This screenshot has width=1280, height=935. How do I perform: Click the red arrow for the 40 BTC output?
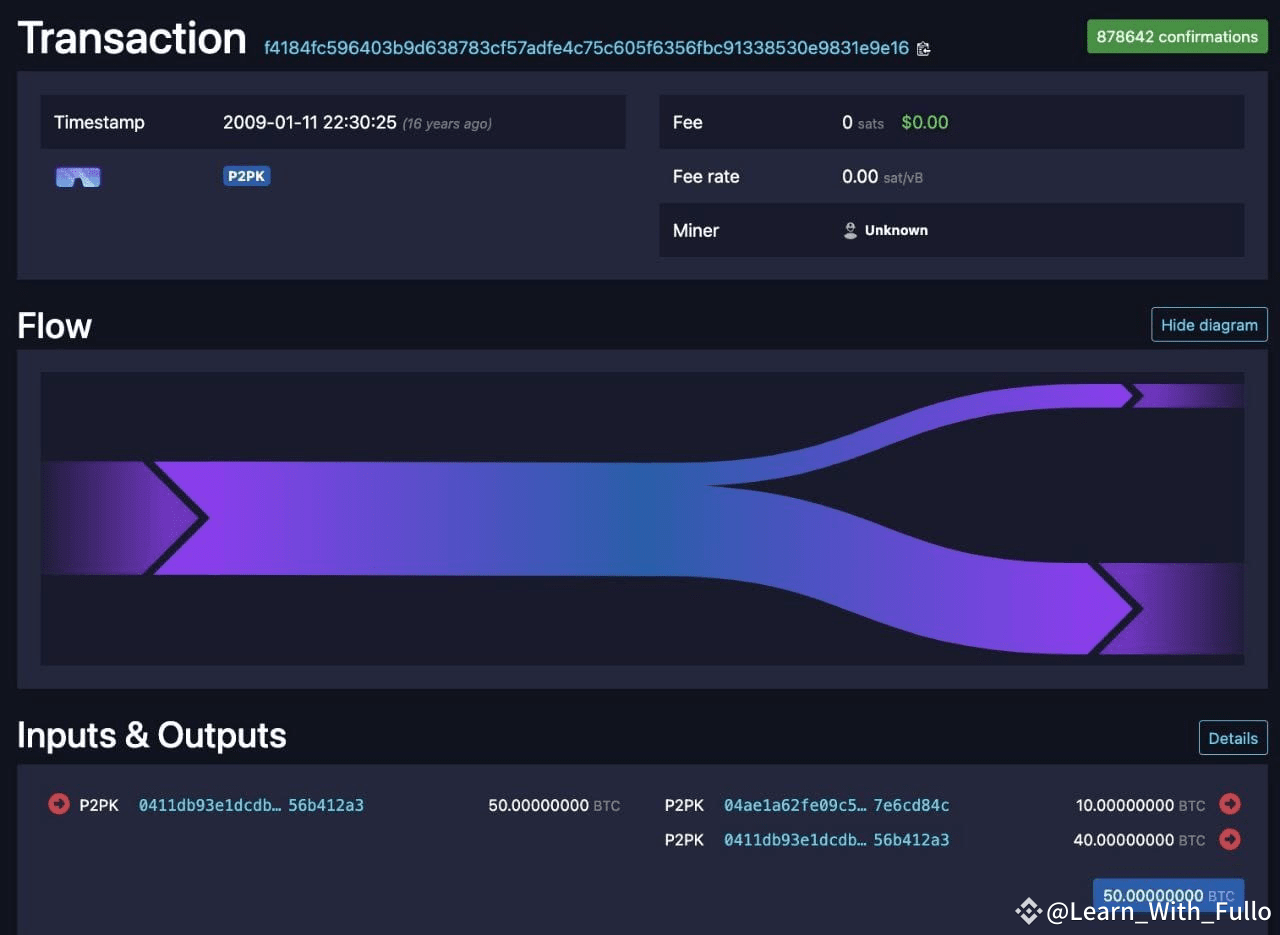click(x=1230, y=840)
